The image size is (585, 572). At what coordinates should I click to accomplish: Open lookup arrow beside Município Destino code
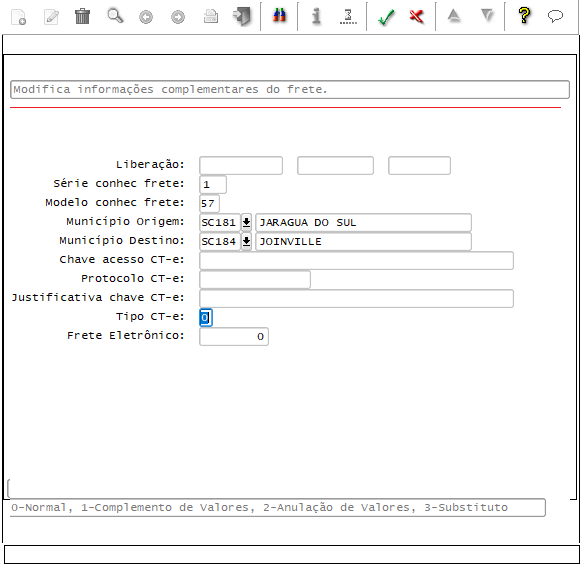tap(246, 241)
